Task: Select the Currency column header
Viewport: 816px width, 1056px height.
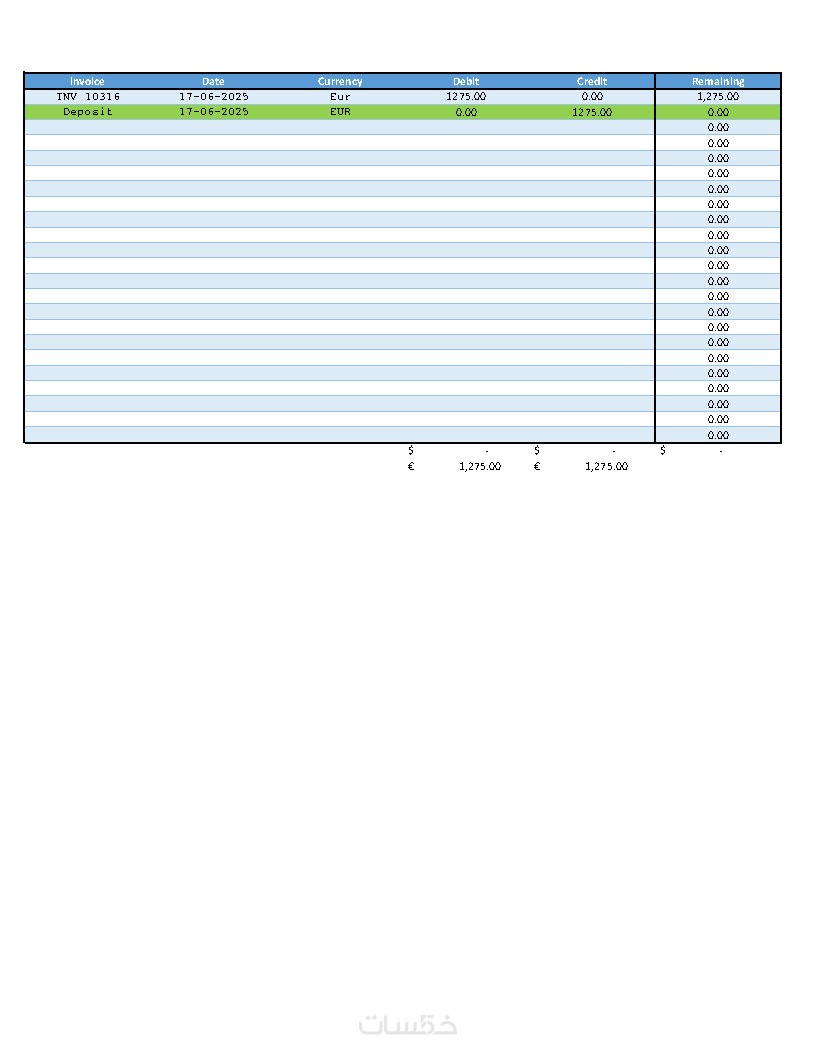Action: (340, 81)
